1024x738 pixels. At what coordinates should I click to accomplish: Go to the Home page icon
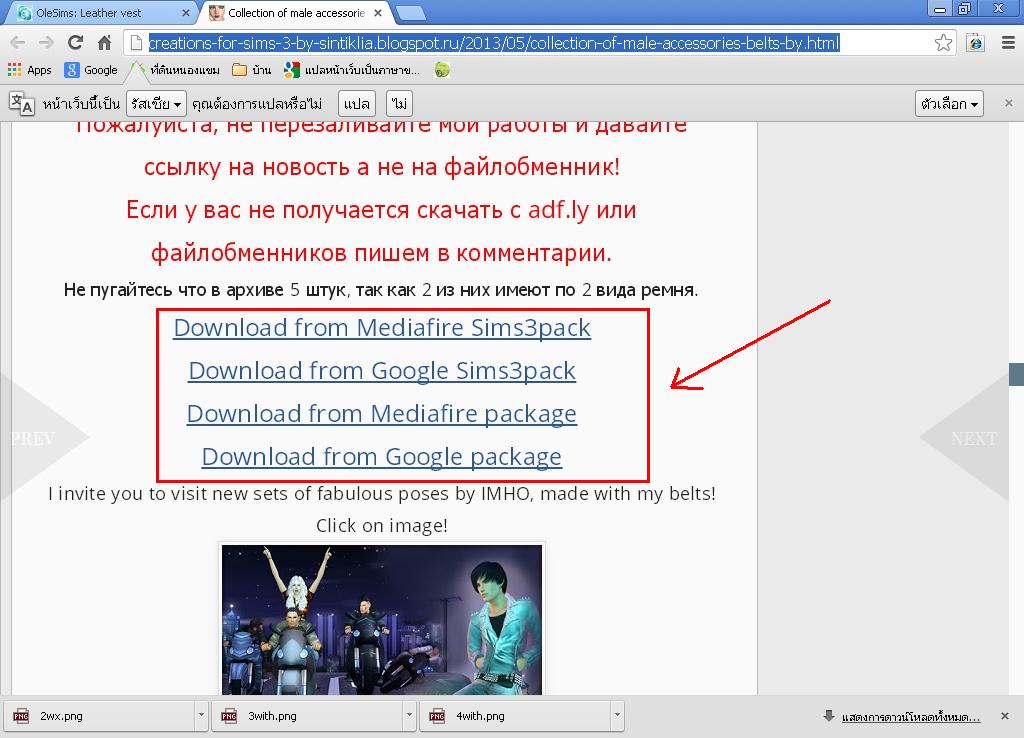[104, 43]
